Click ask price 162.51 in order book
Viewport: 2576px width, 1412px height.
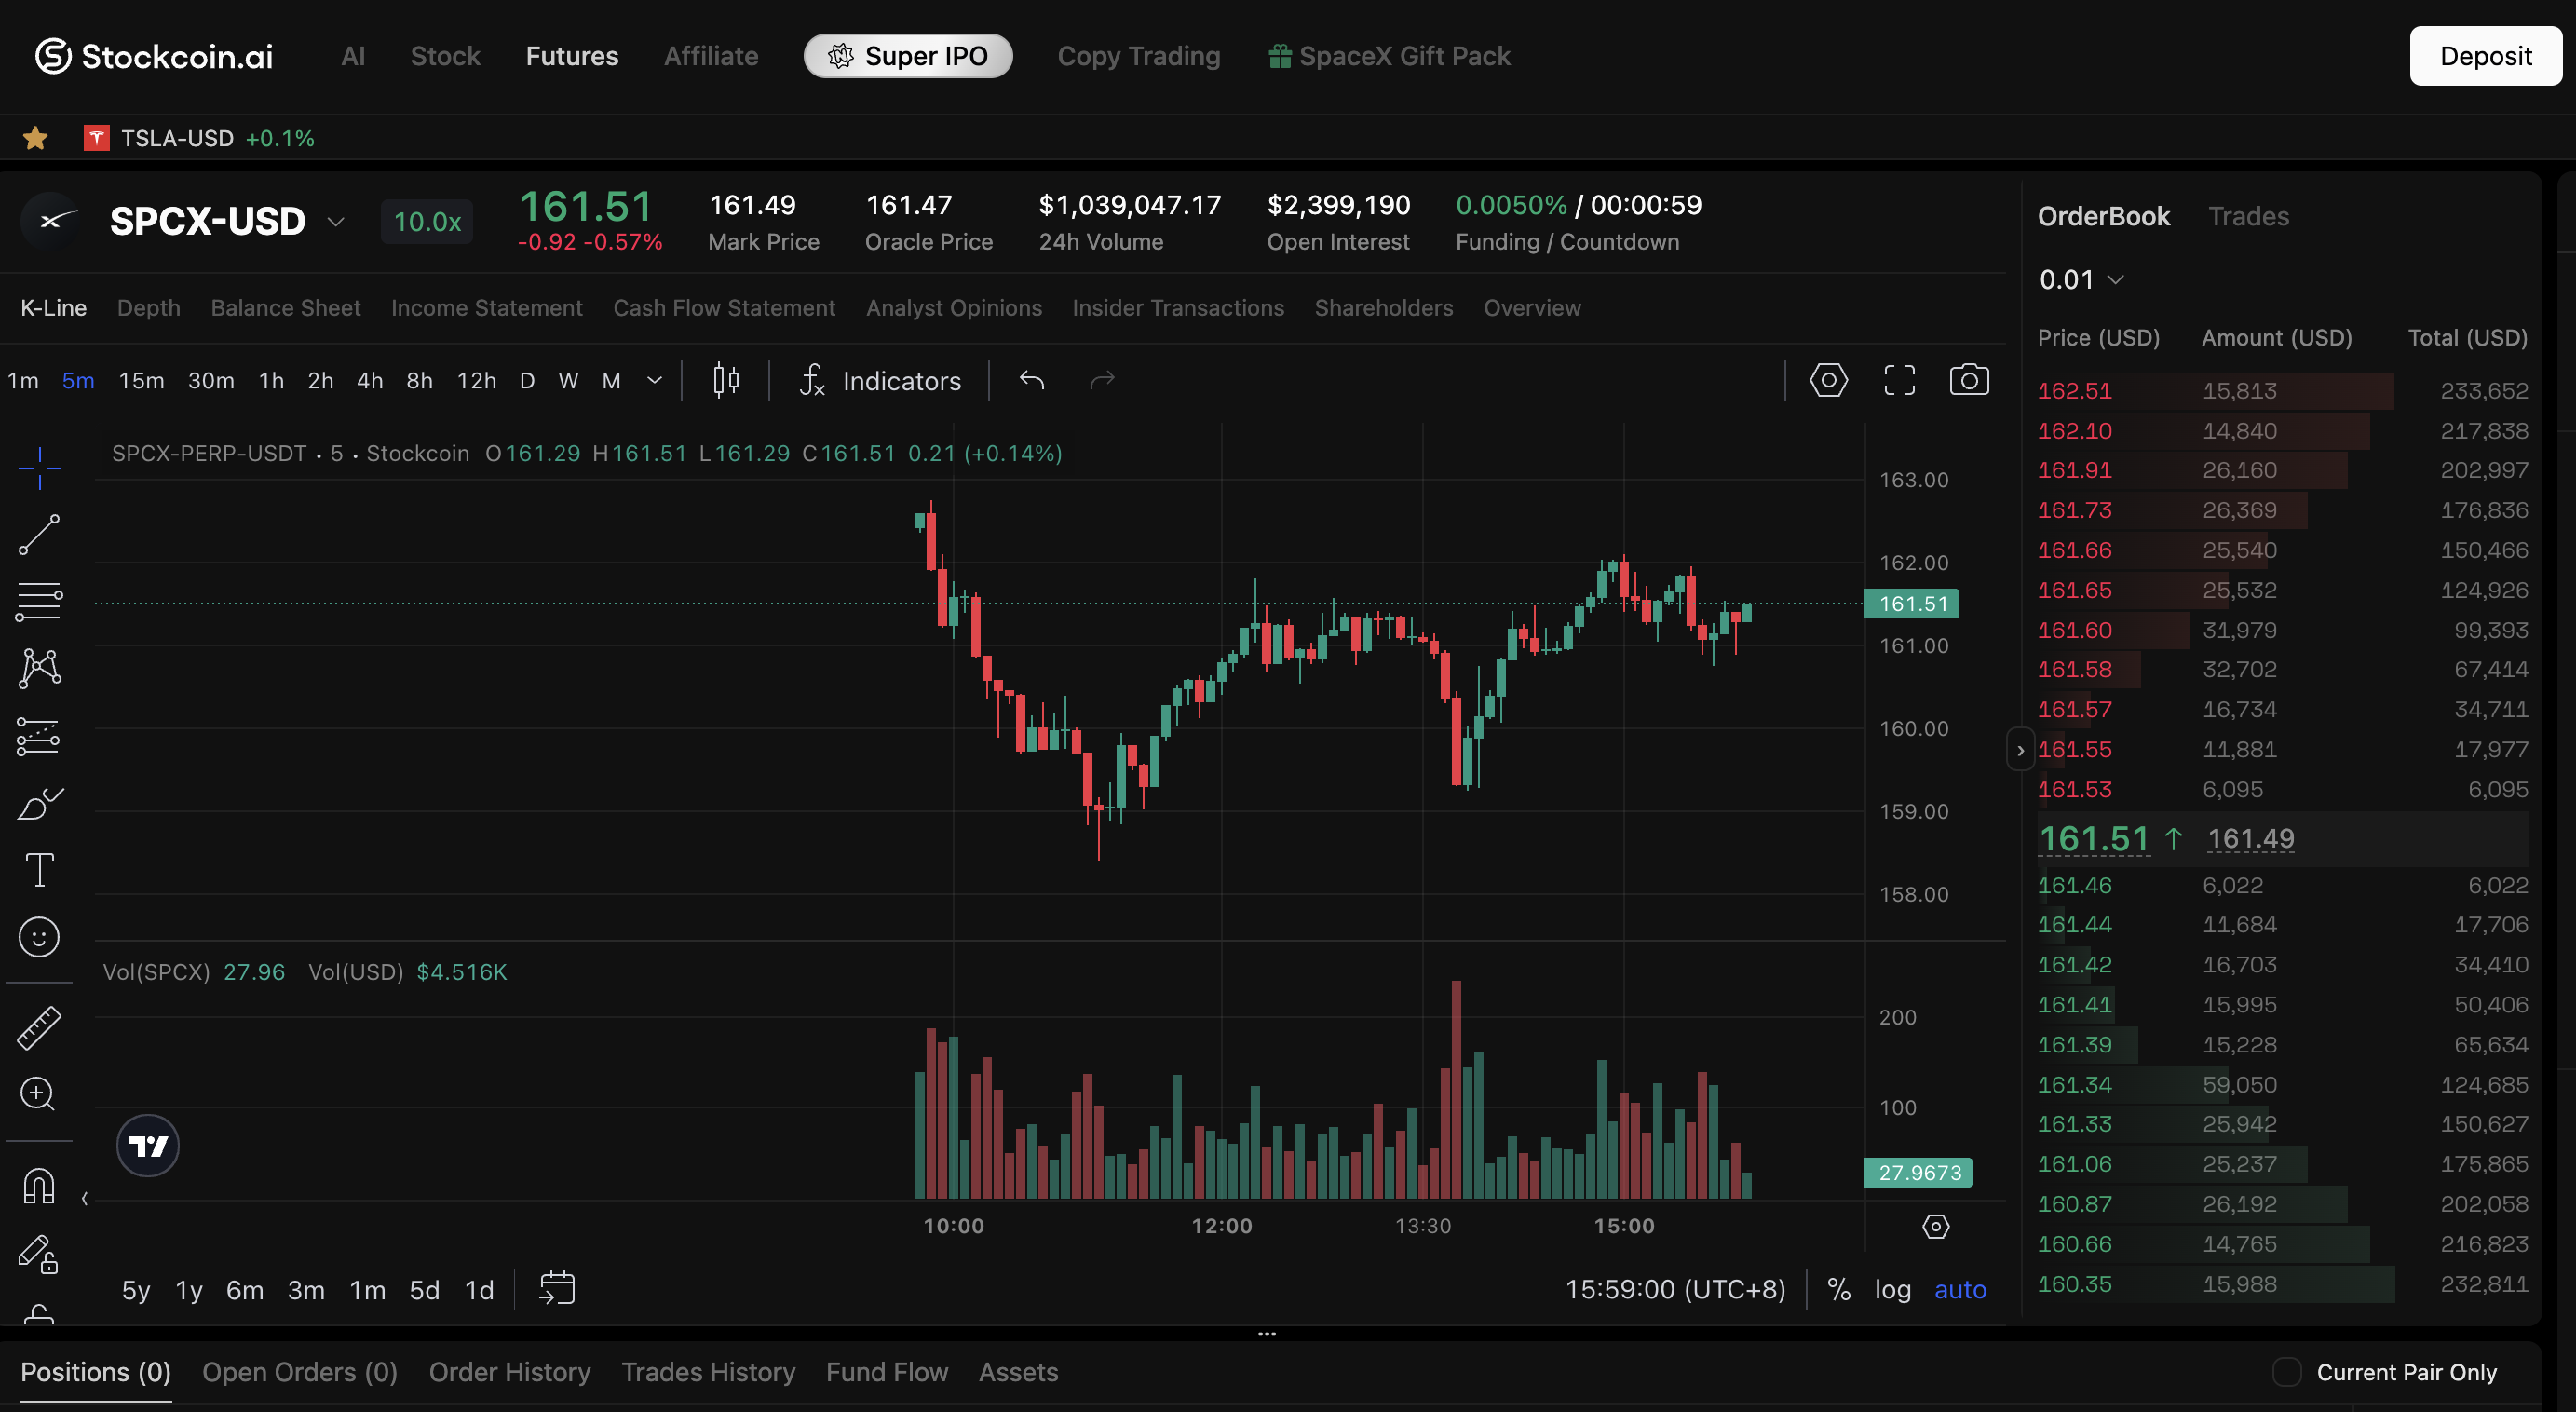click(x=2075, y=391)
